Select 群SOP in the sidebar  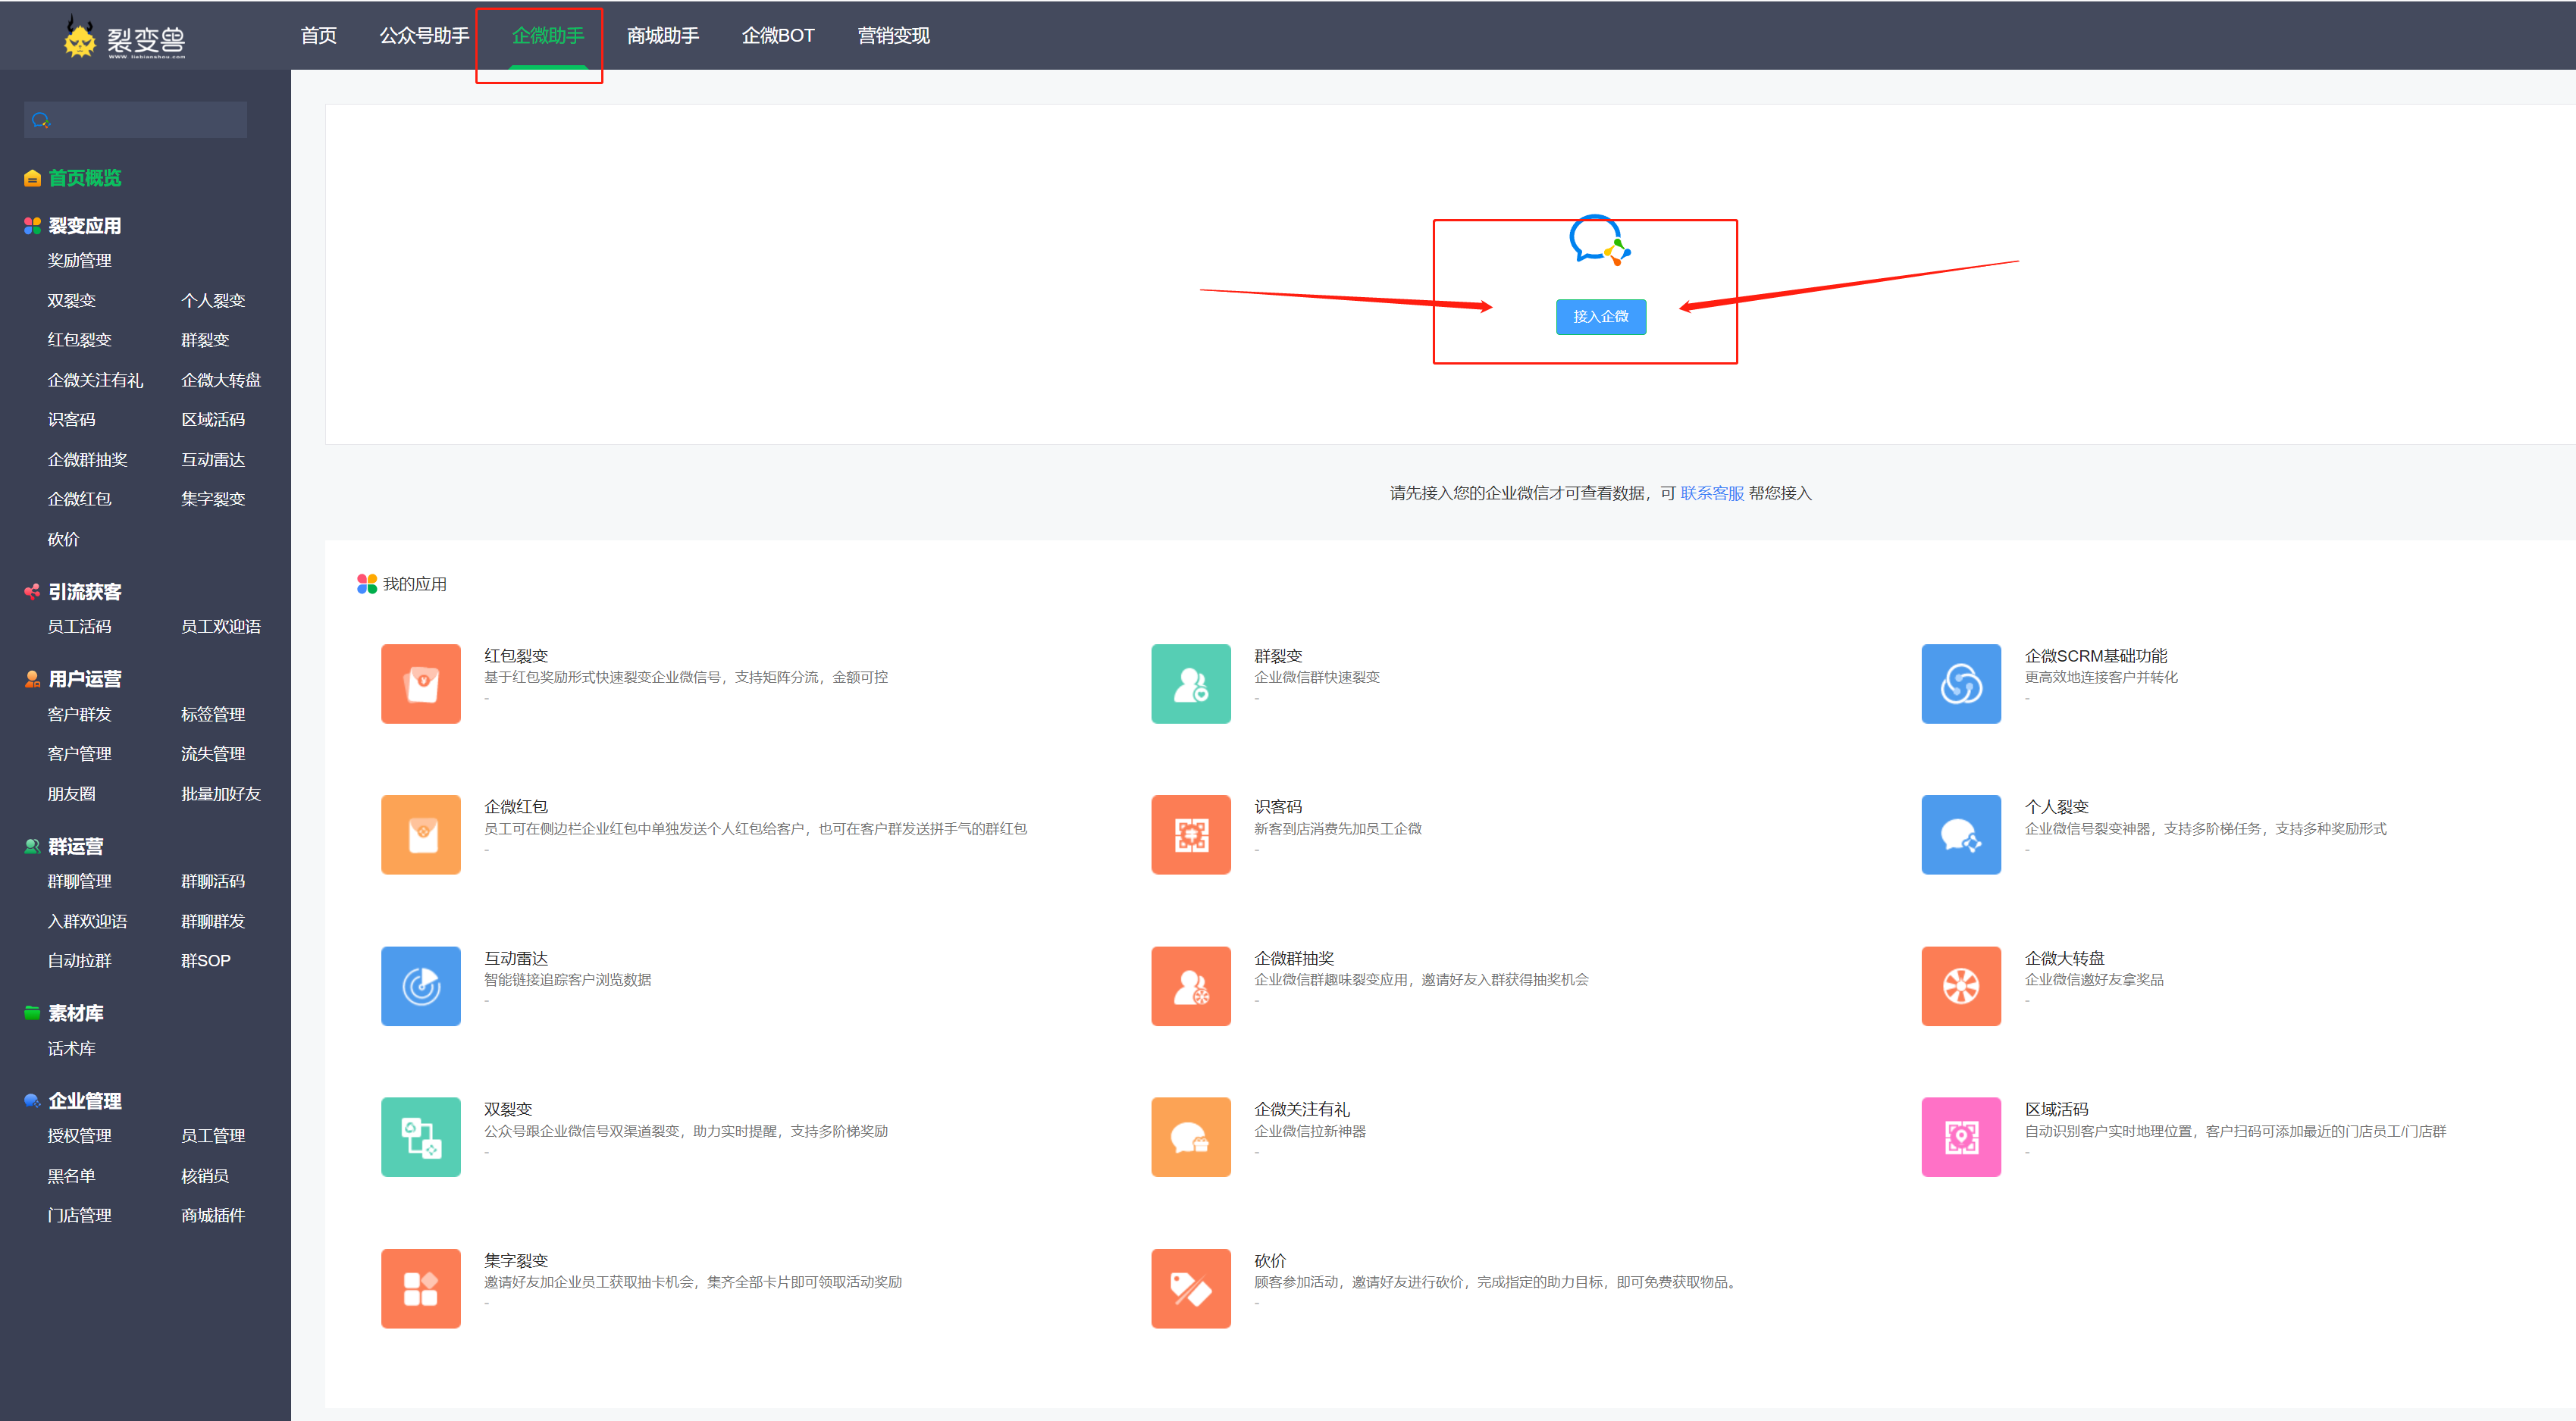click(205, 961)
